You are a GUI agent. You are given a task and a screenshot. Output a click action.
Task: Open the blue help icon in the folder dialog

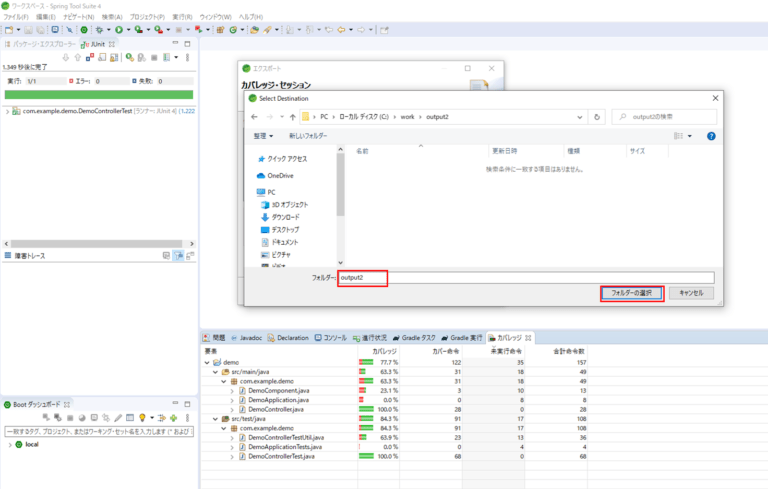711,135
